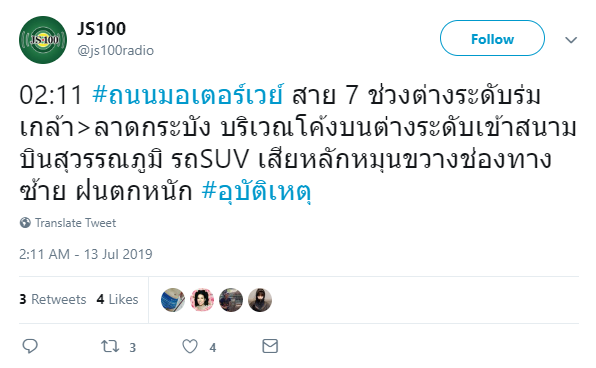The image size is (596, 368).
Task: View fourth liker avatar wearing dark hat
Action: [x=260, y=300]
